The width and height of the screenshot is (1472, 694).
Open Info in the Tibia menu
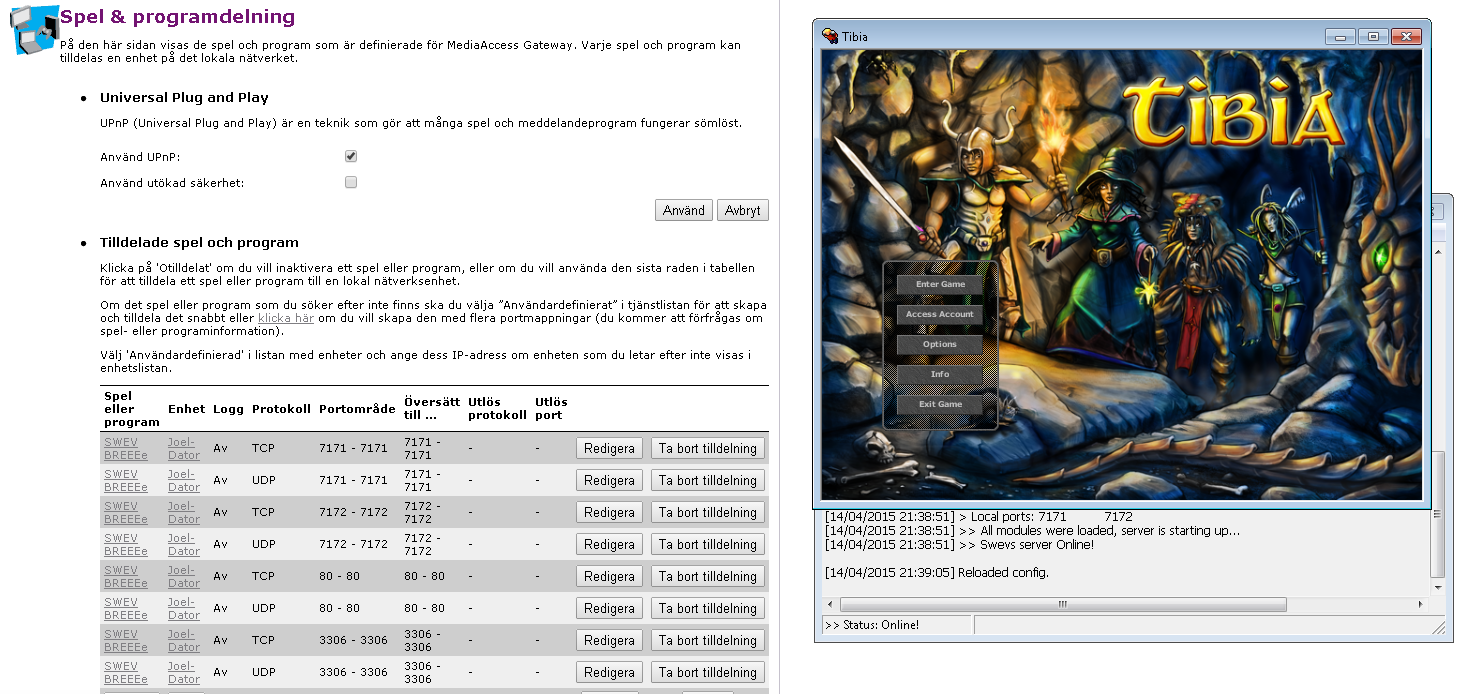940,374
